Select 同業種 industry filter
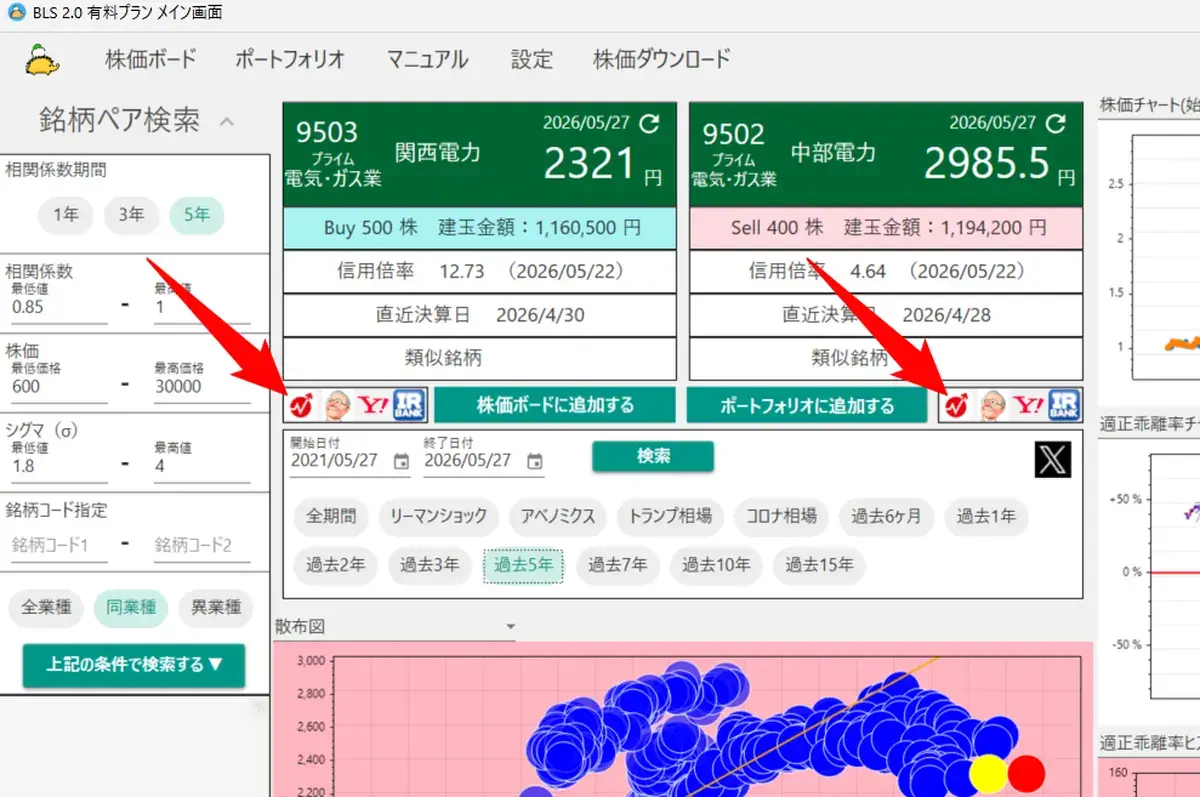The width and height of the screenshot is (1200, 797). (131, 607)
